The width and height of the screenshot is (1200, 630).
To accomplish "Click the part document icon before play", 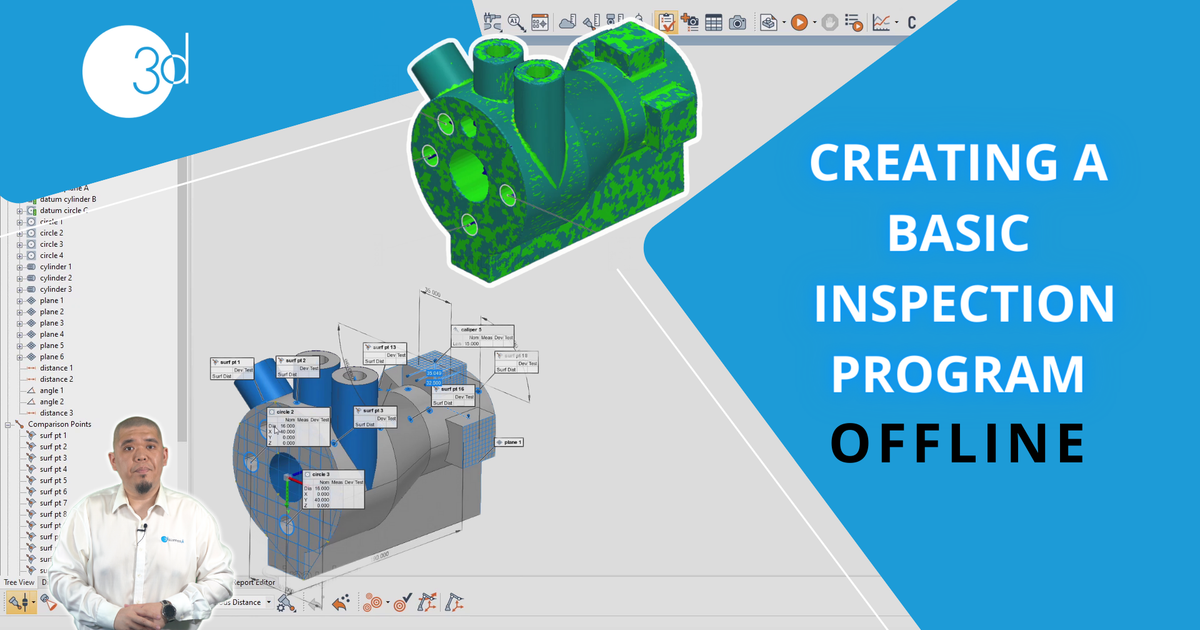I will click(x=767, y=21).
